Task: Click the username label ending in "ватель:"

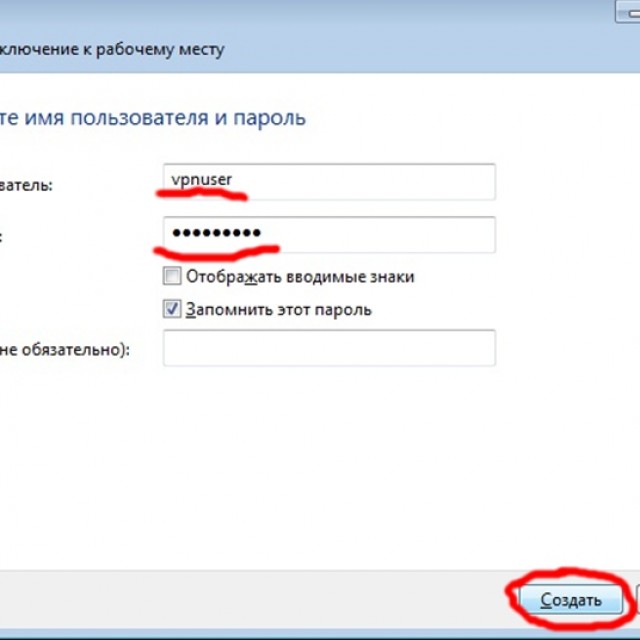Action: tap(28, 184)
